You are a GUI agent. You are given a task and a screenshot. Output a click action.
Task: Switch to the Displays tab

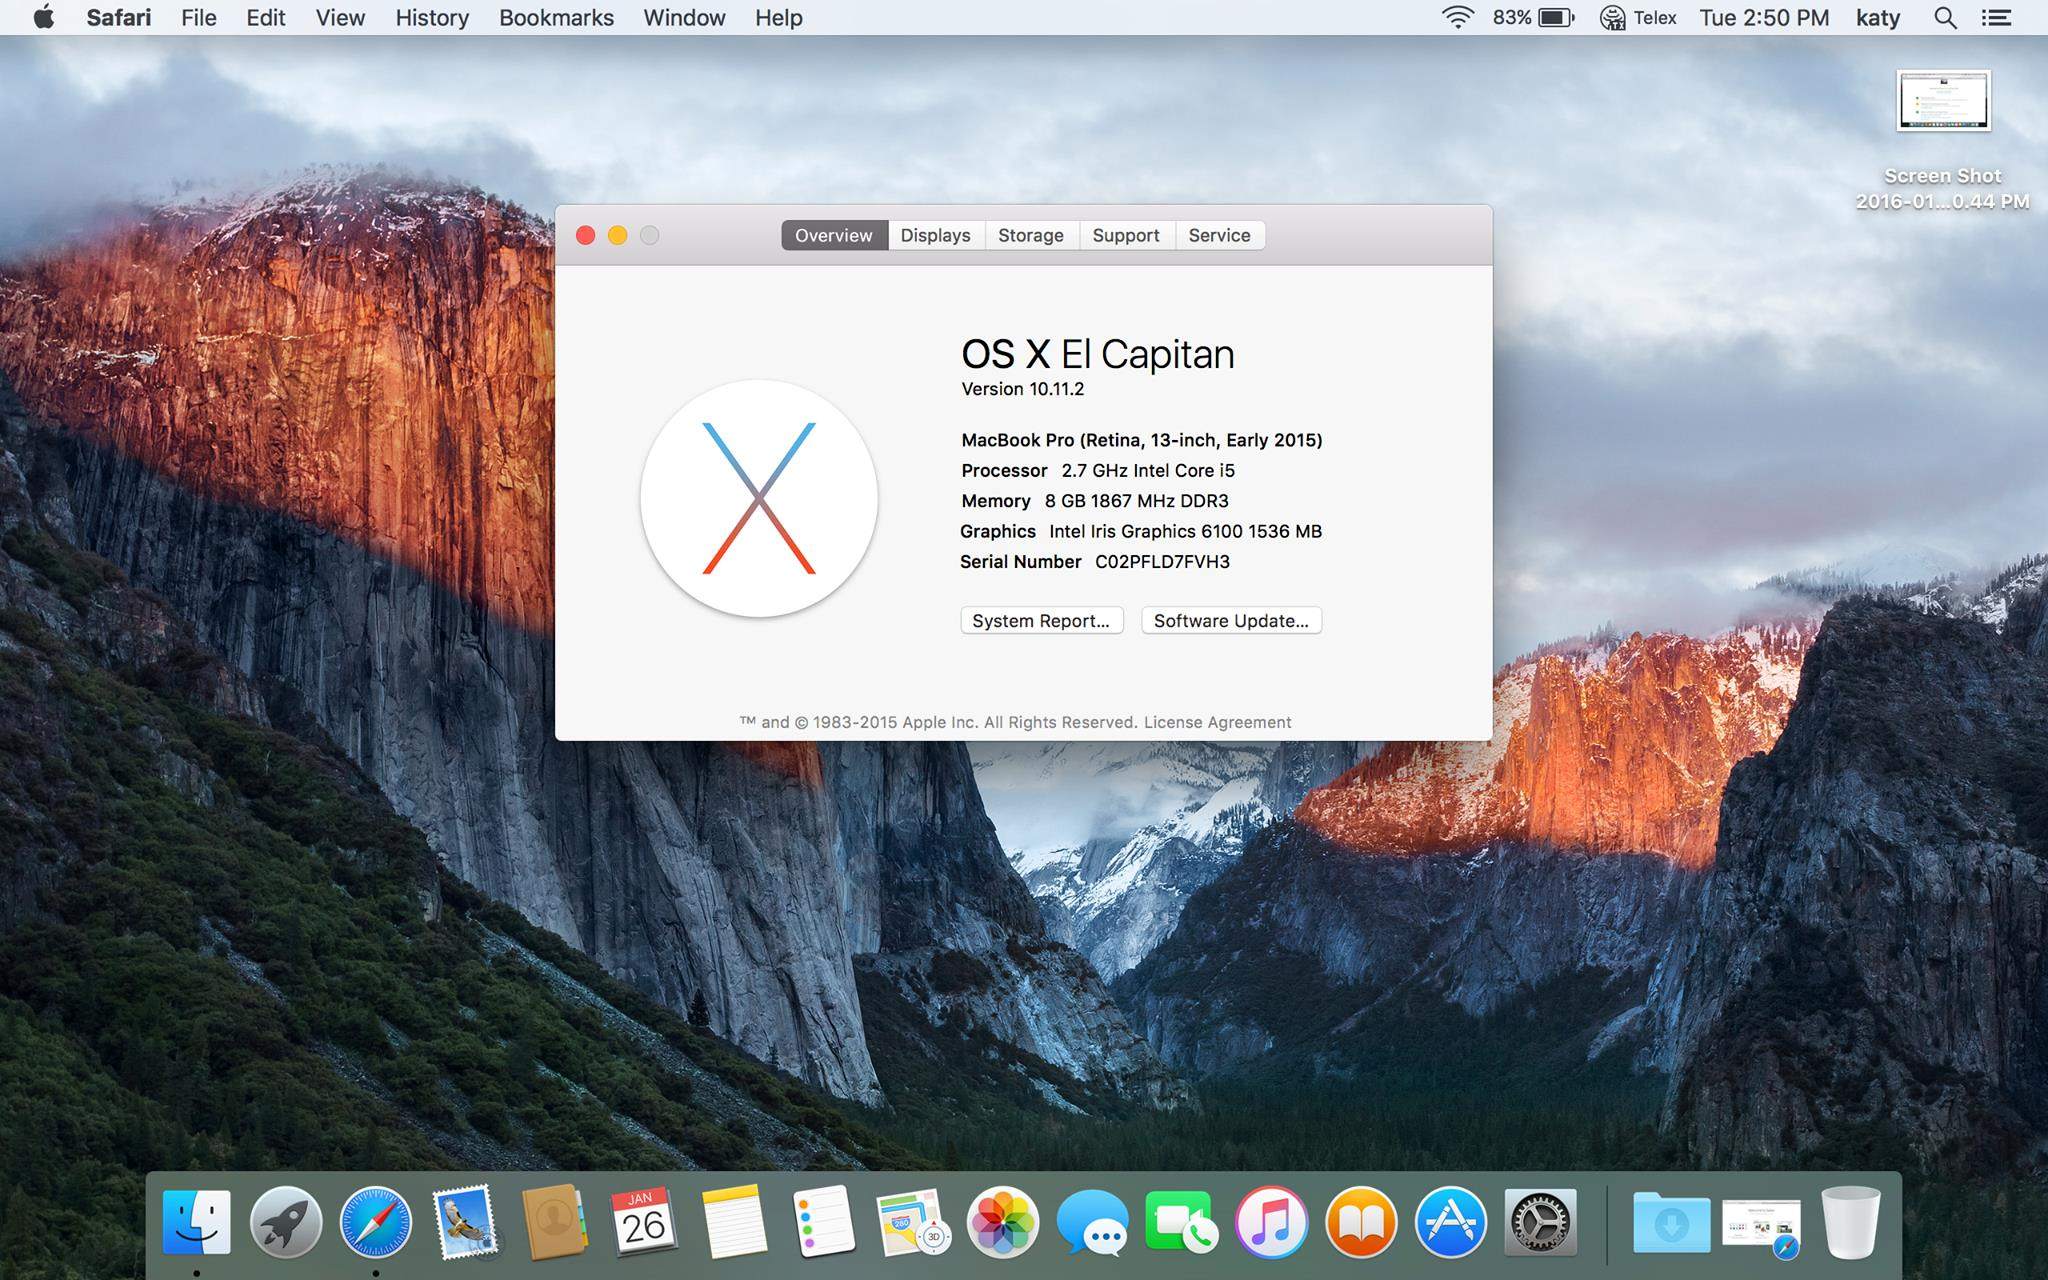pyautogui.click(x=935, y=235)
